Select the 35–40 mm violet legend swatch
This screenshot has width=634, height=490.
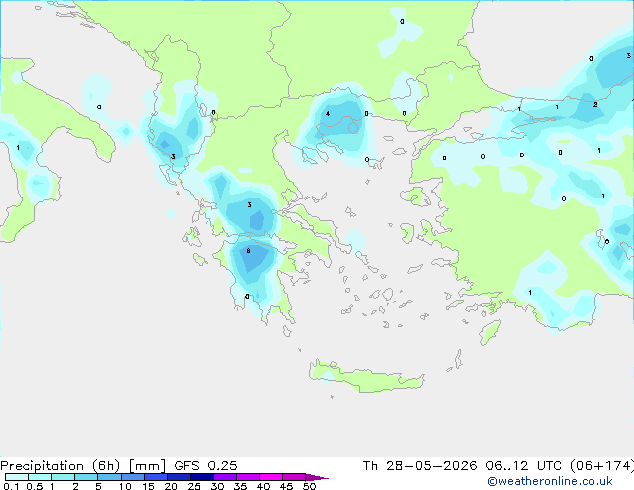247,477
